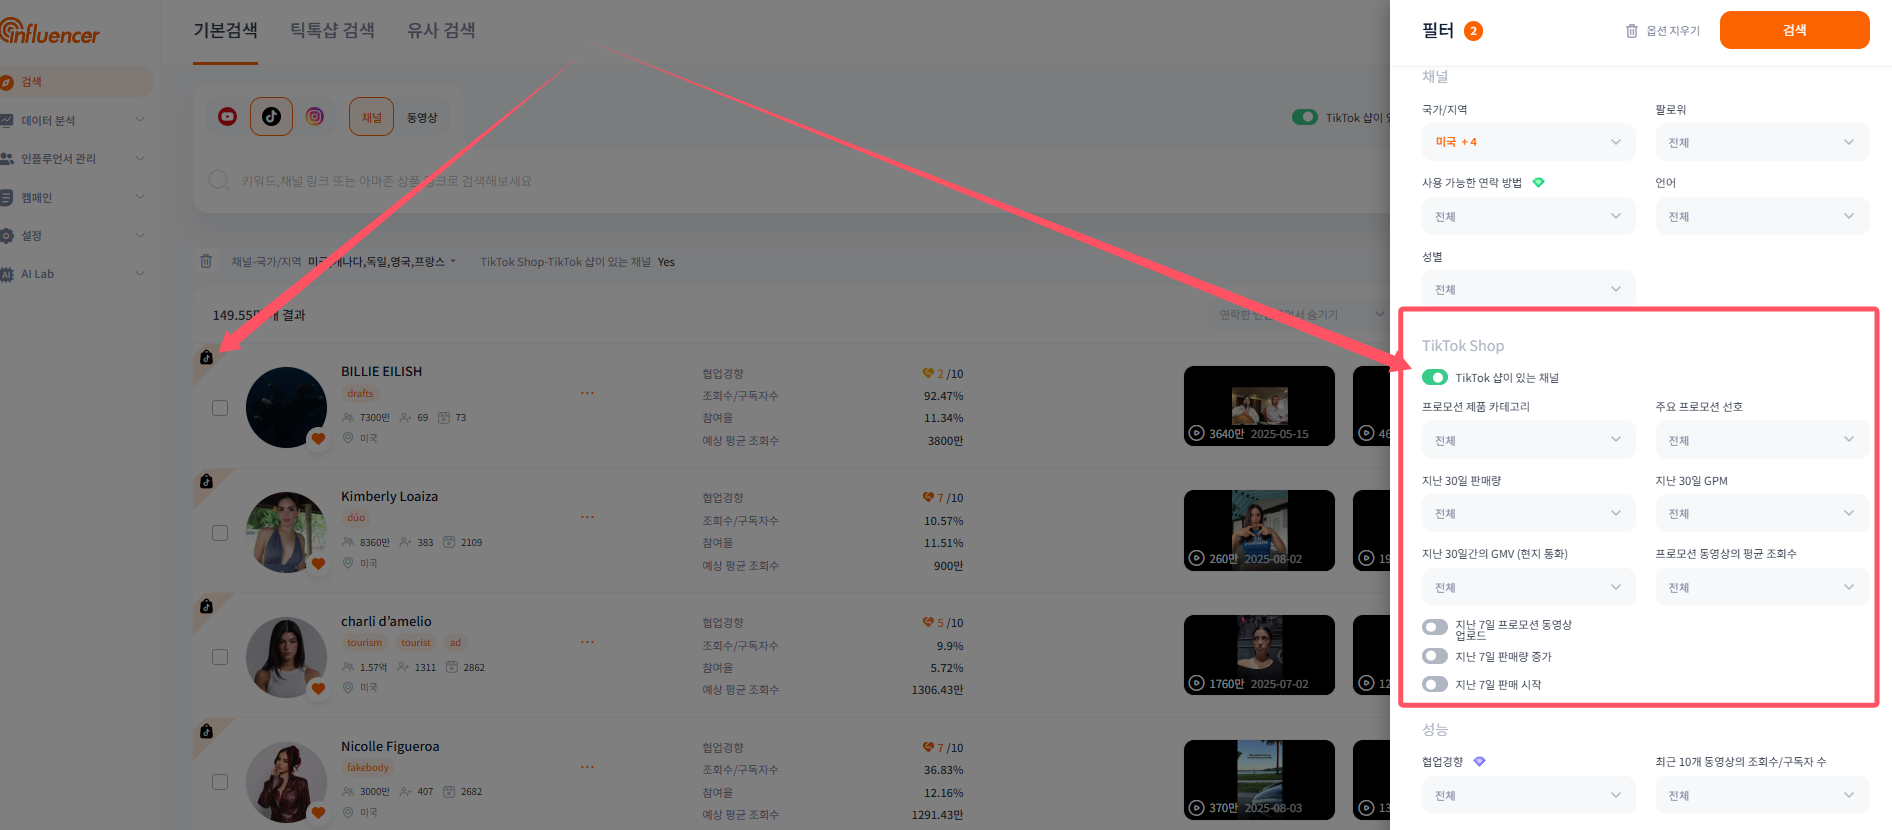1892x830 pixels.
Task: Open the 지난 30일 GPM dropdown
Action: tap(1760, 514)
